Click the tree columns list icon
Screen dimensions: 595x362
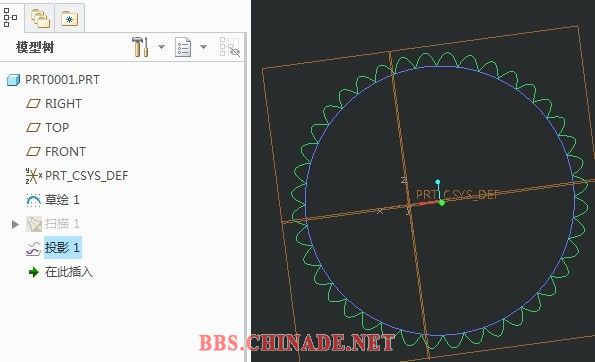[x=183, y=47]
